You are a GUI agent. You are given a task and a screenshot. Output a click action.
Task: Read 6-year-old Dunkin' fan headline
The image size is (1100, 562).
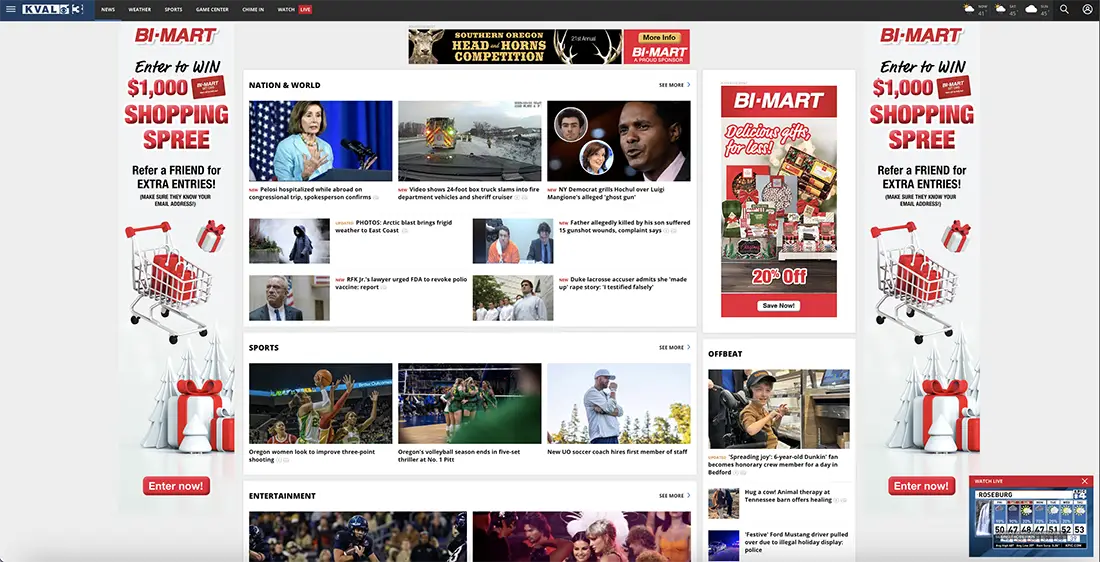tap(774, 464)
